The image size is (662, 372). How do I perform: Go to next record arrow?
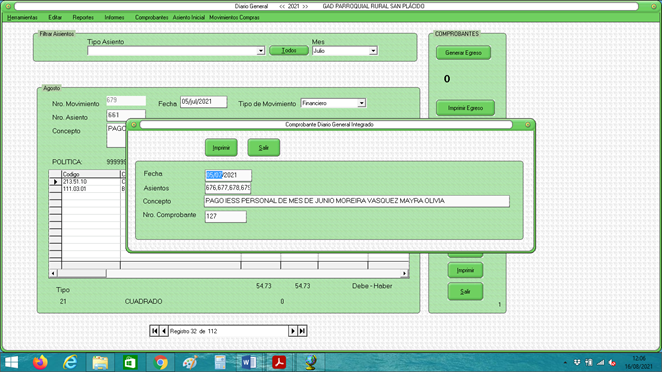(x=293, y=331)
